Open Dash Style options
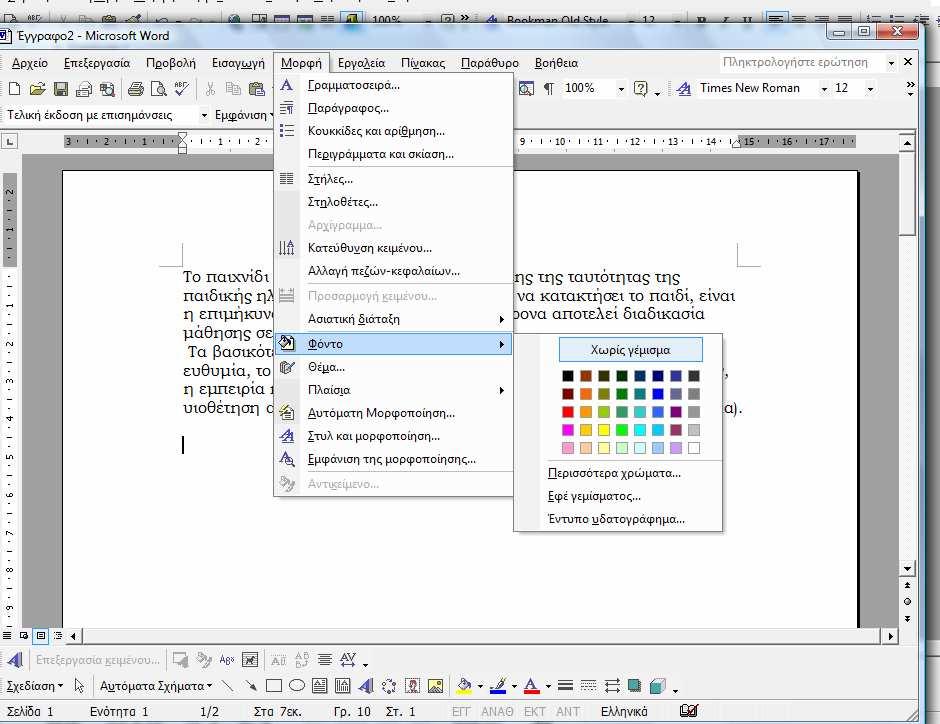Image resolution: width=940 pixels, height=724 pixels. point(589,686)
